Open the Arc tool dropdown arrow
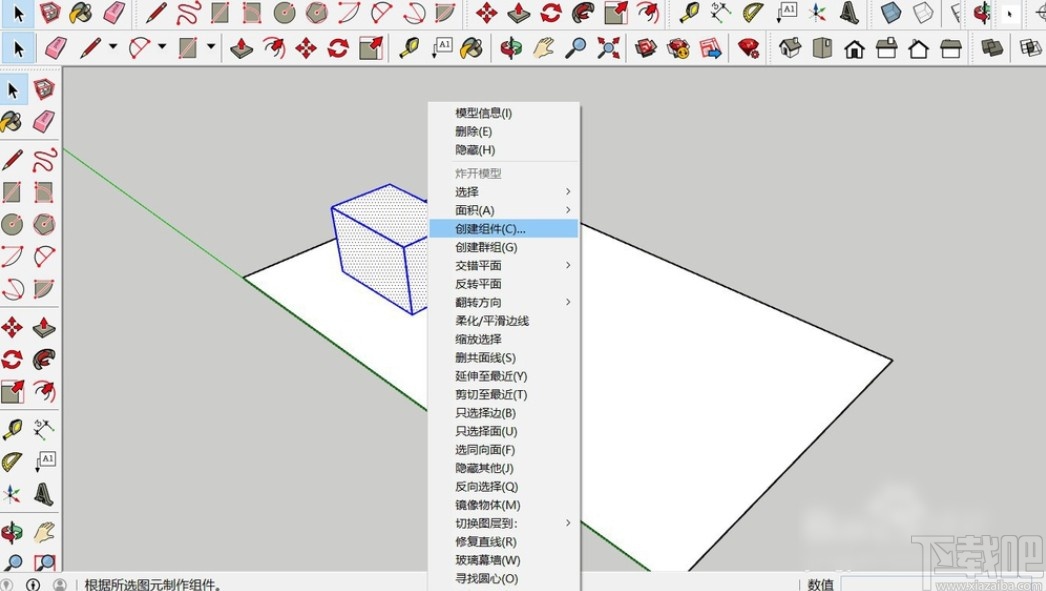The height and width of the screenshot is (591, 1046). pos(160,46)
